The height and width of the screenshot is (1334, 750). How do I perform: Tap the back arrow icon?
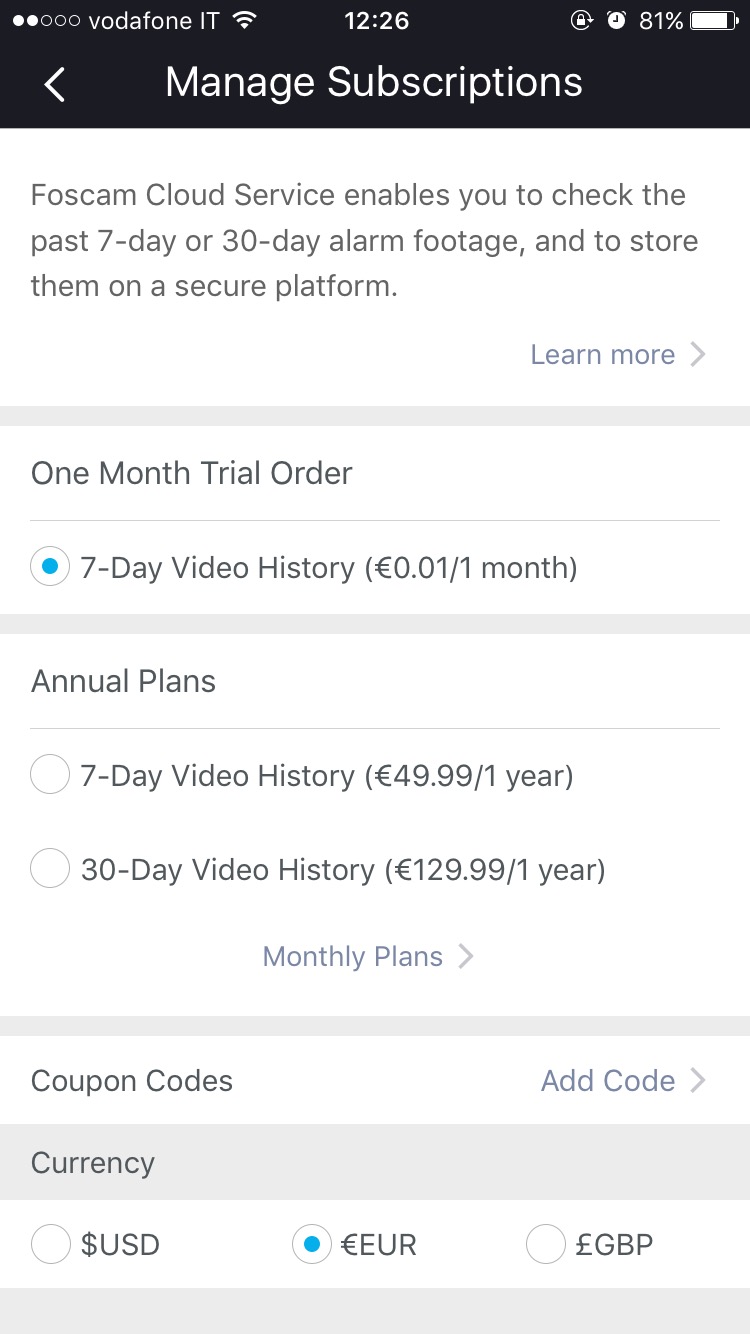pos(55,84)
